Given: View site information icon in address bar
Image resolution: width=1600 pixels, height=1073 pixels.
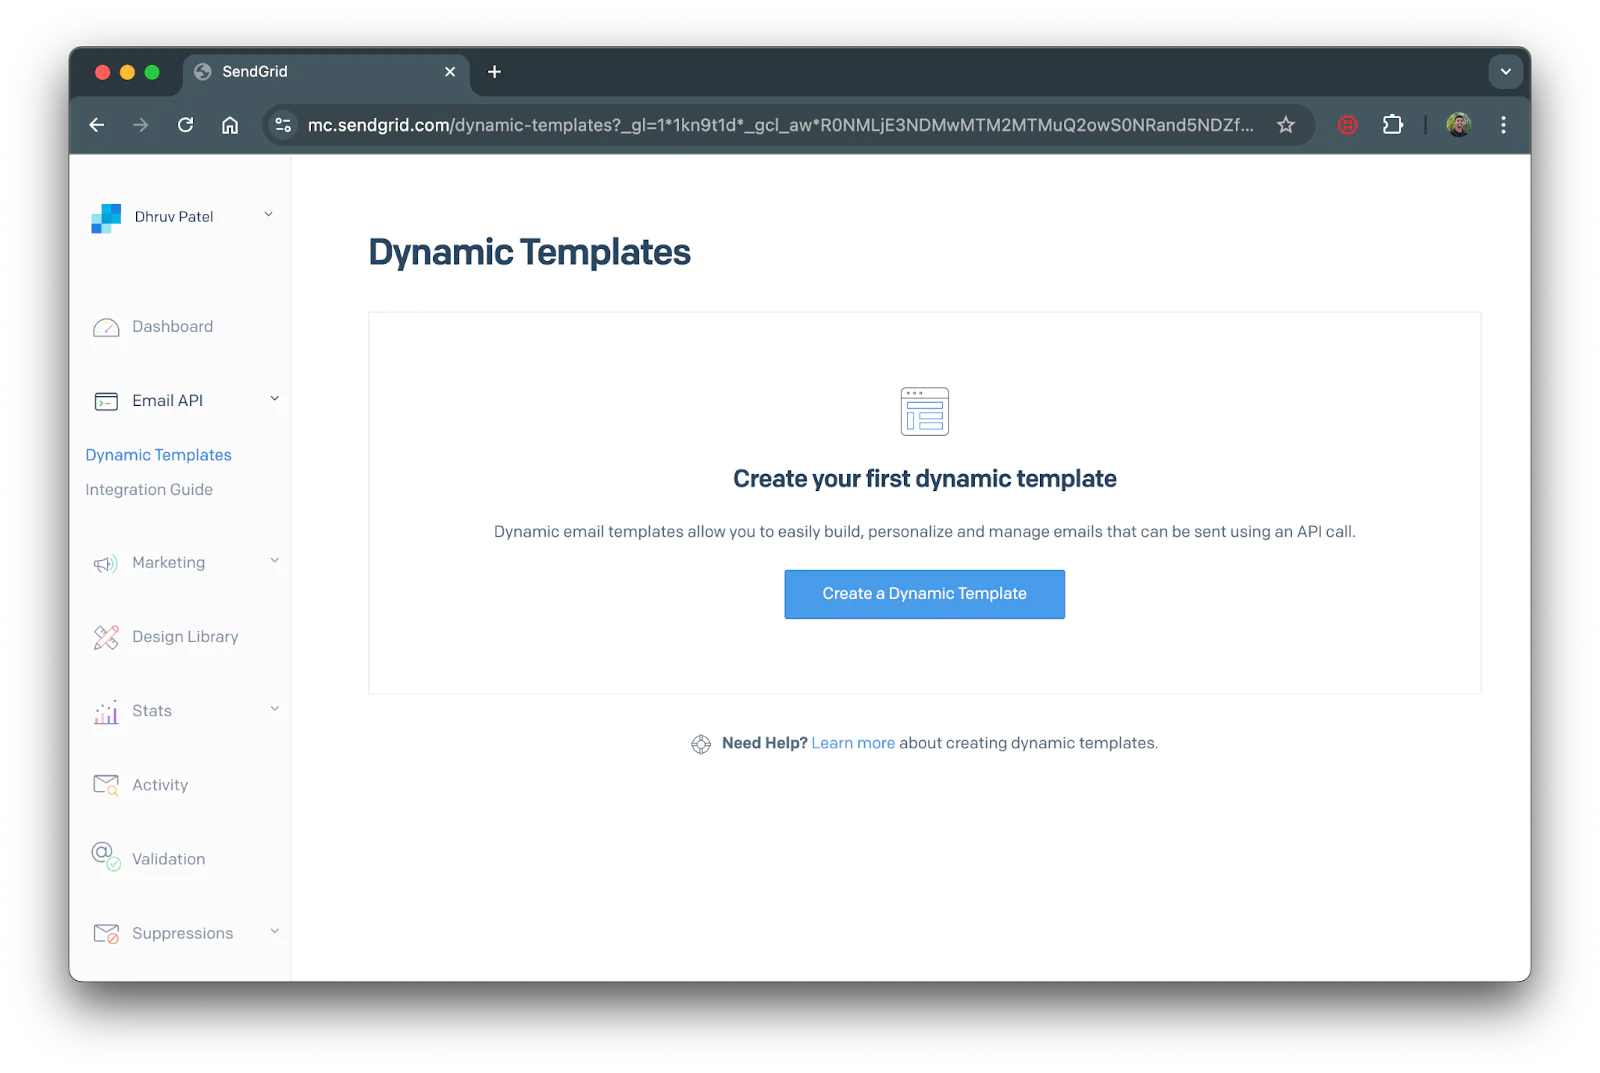Looking at the screenshot, I should point(284,125).
